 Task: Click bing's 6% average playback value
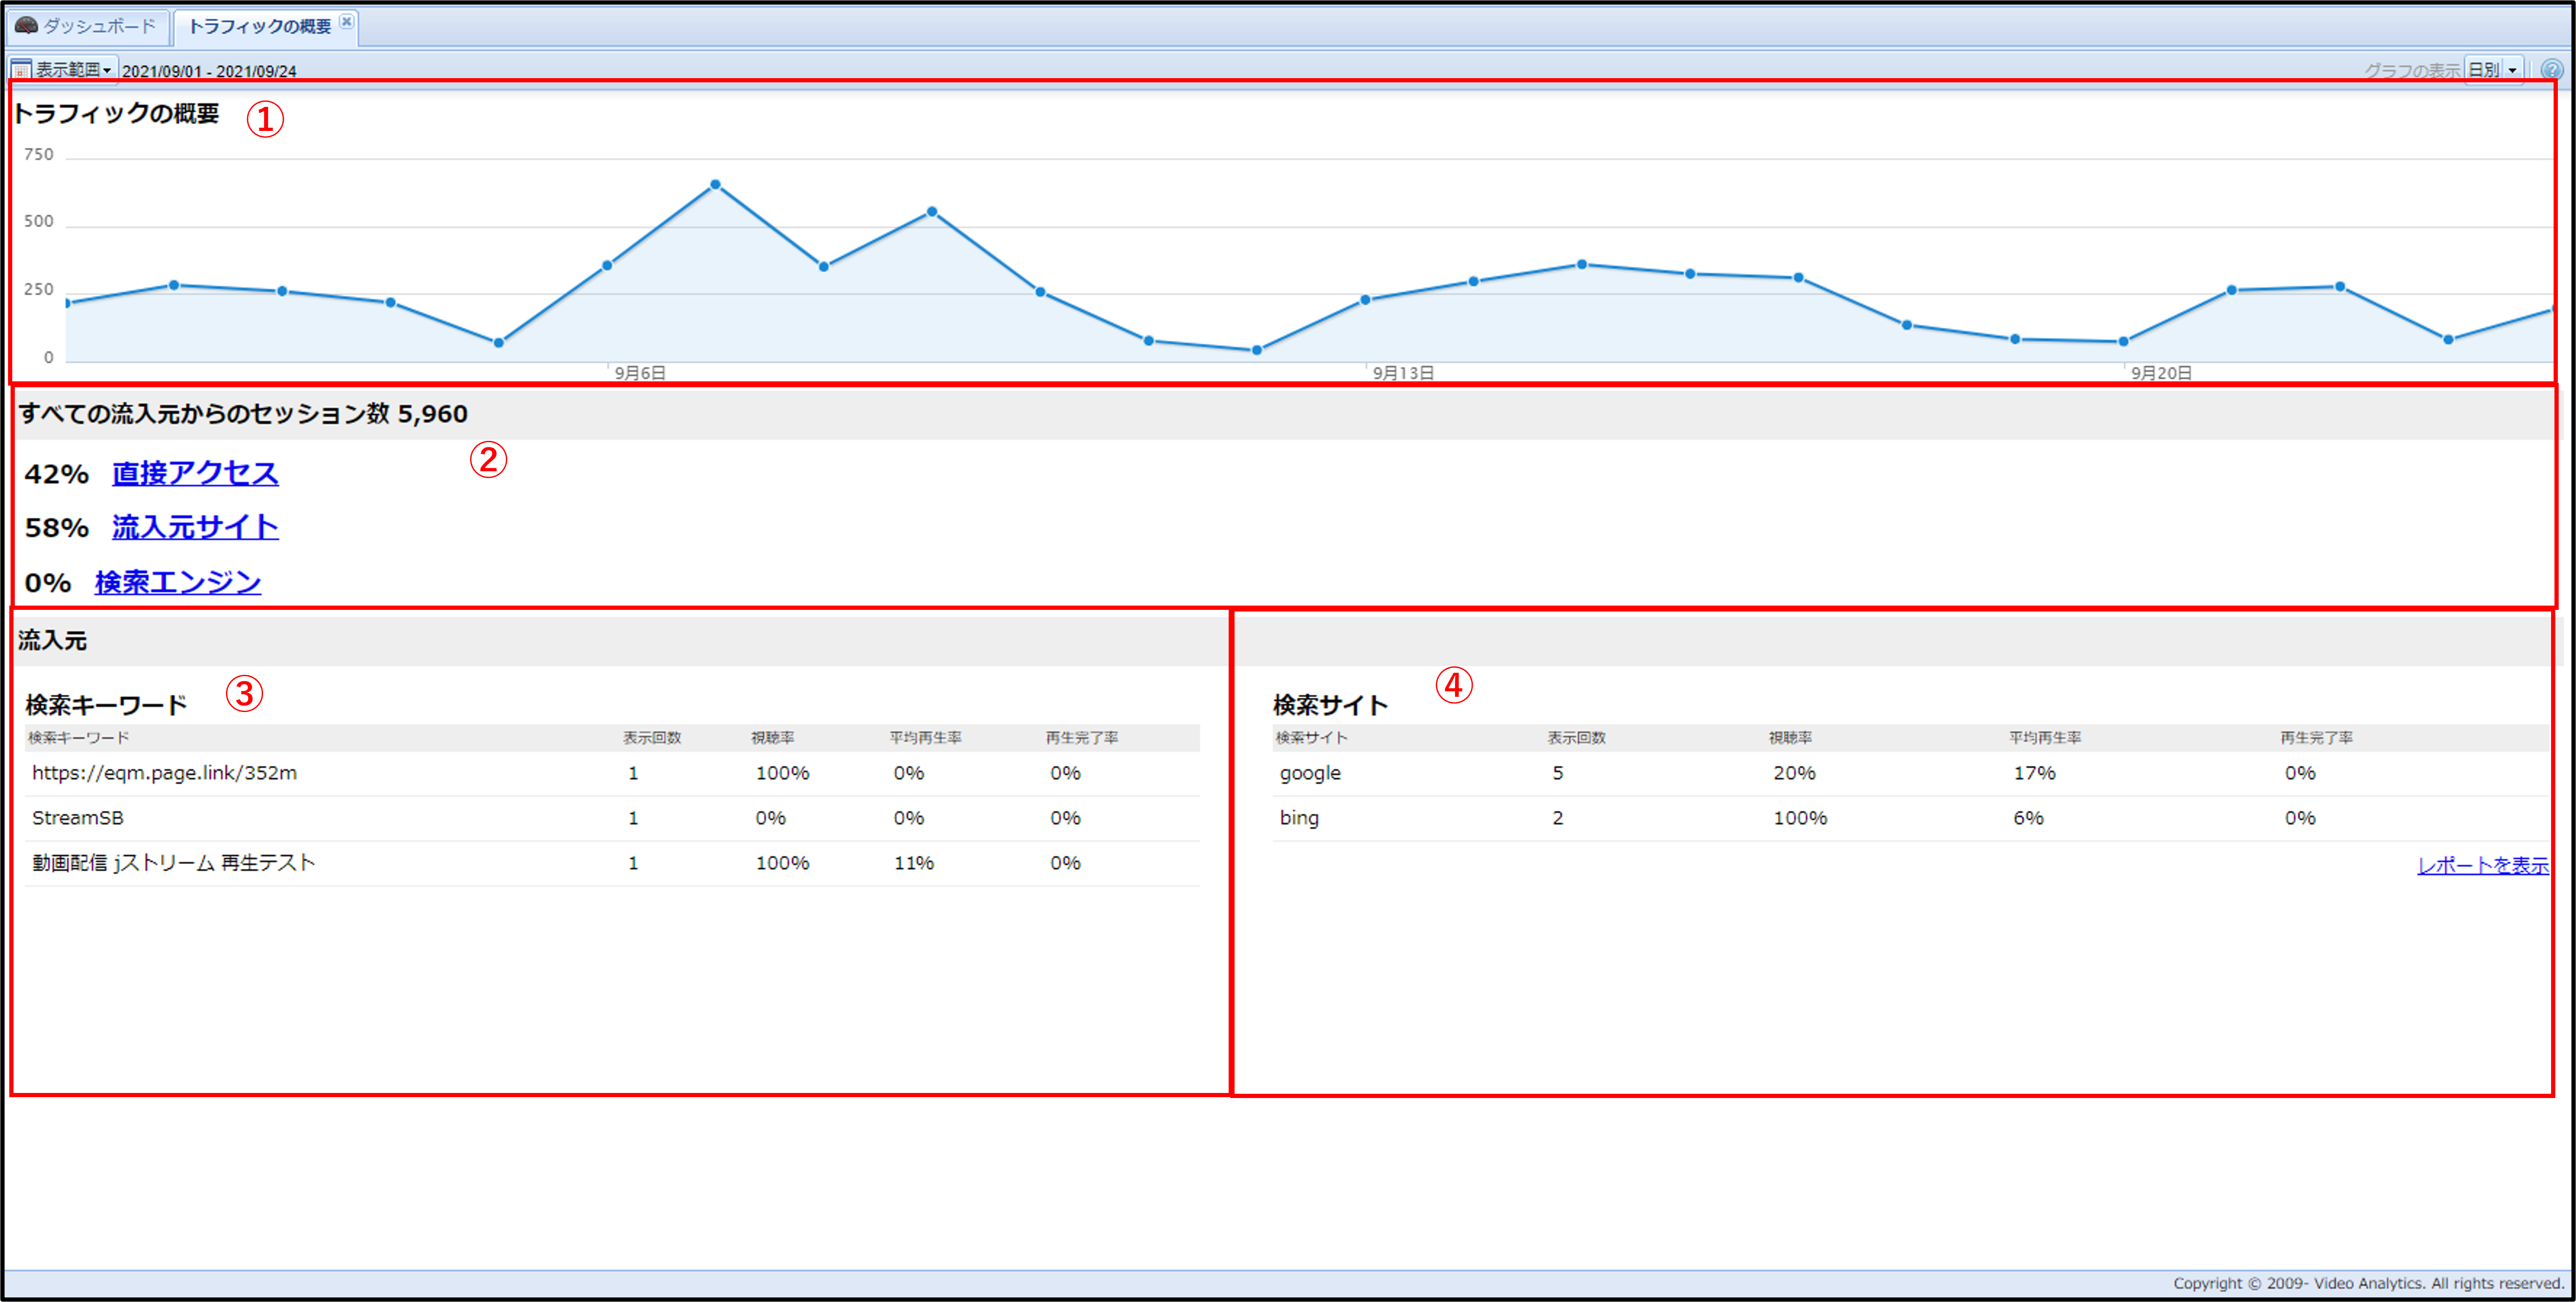2029,818
